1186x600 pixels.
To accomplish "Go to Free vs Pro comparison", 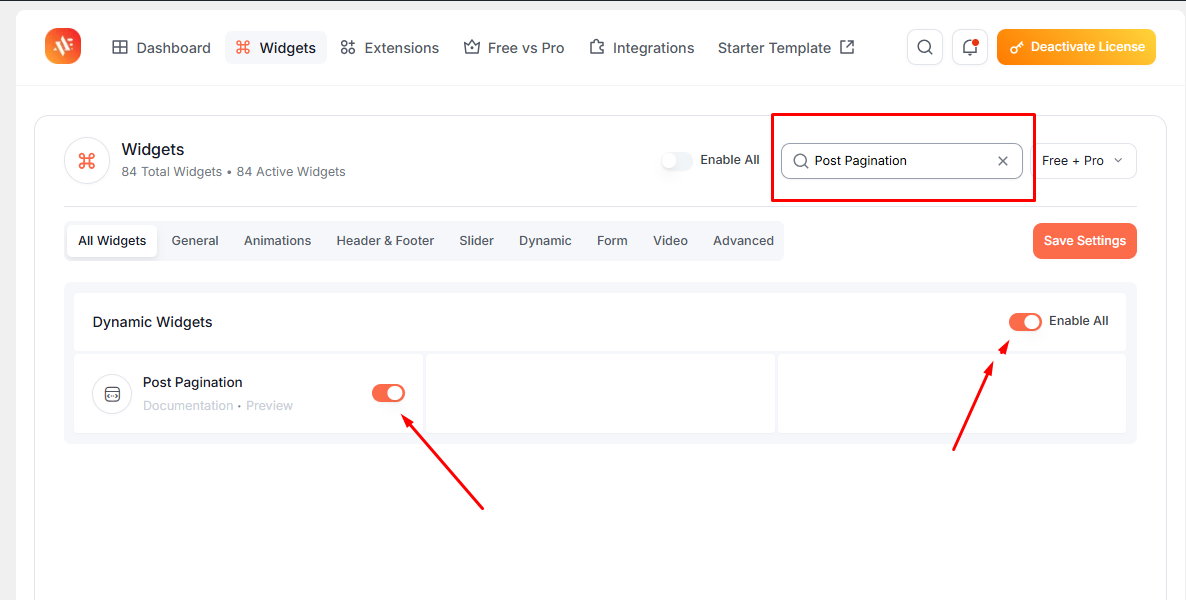I will pos(514,48).
